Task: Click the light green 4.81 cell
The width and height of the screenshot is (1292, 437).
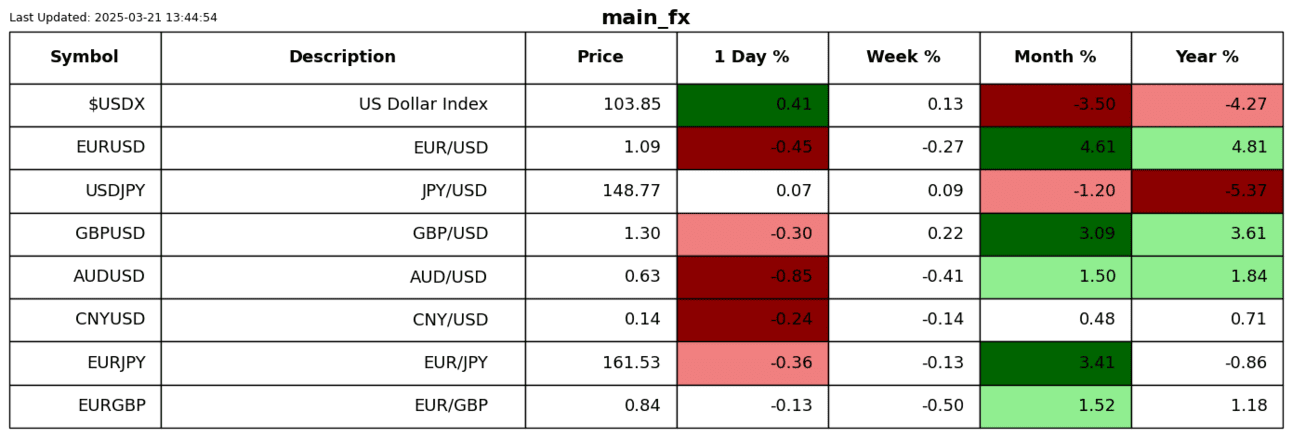Action: 1207,147
